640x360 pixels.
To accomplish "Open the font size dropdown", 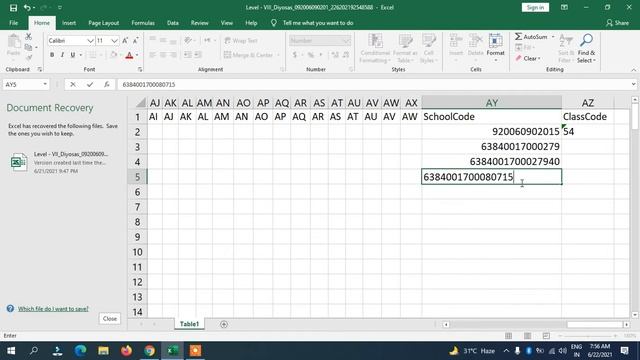I will pos(114,40).
